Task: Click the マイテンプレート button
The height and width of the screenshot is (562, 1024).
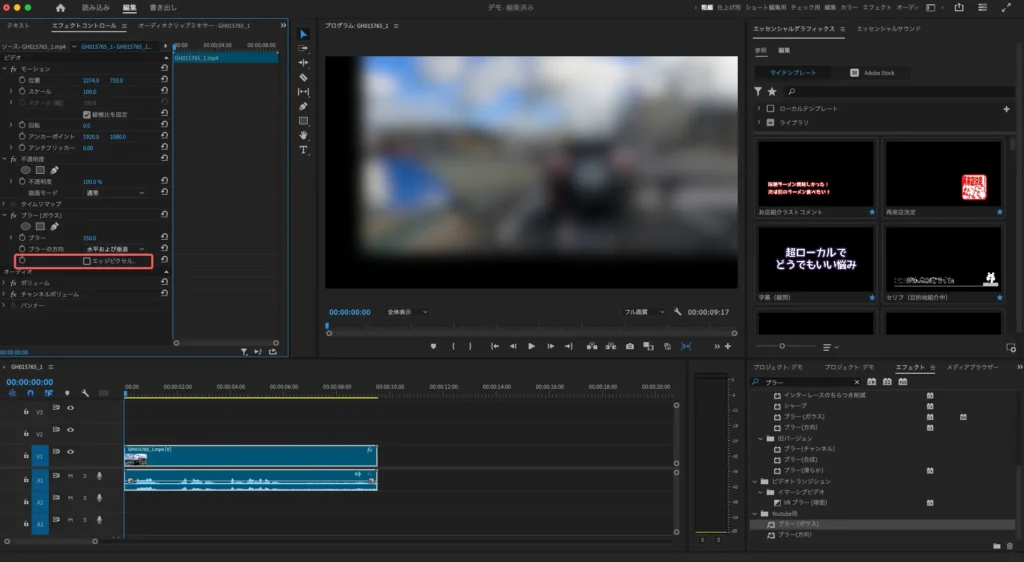Action: (792, 73)
